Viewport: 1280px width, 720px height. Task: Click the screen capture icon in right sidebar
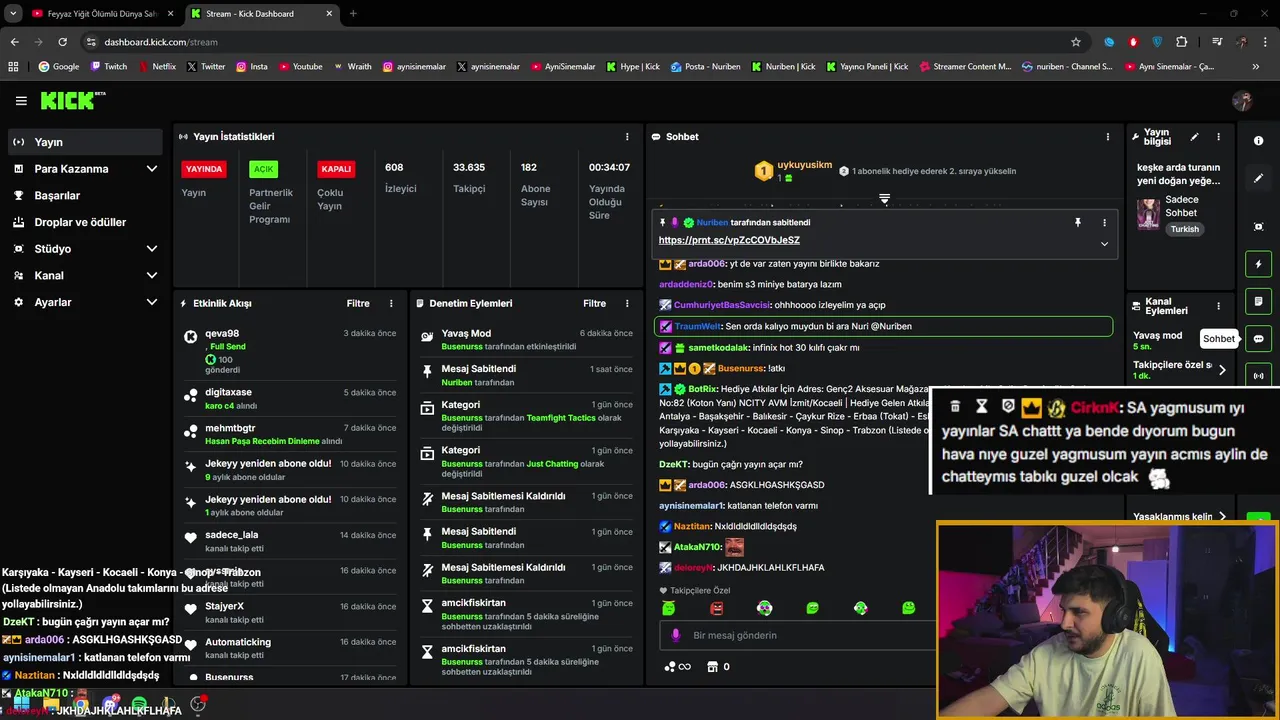pyautogui.click(x=1258, y=227)
